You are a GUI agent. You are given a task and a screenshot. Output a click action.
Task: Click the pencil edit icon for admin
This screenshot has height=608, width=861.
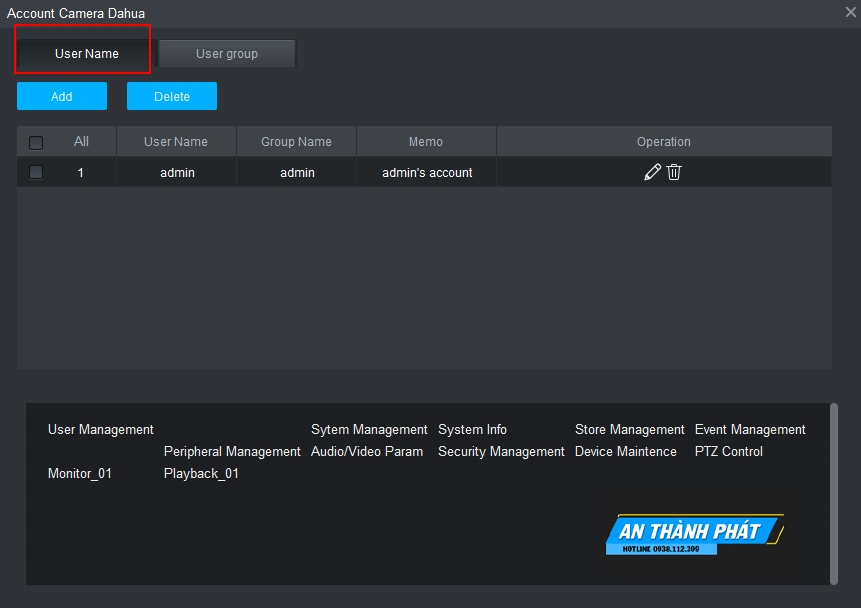[x=652, y=172]
